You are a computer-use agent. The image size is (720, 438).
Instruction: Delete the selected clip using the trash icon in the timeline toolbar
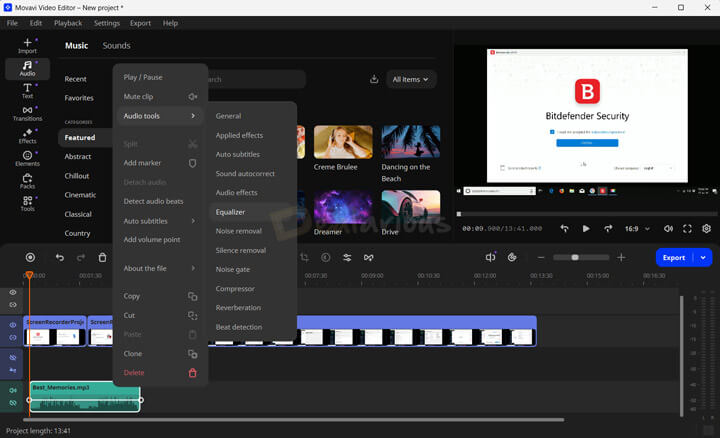102,258
